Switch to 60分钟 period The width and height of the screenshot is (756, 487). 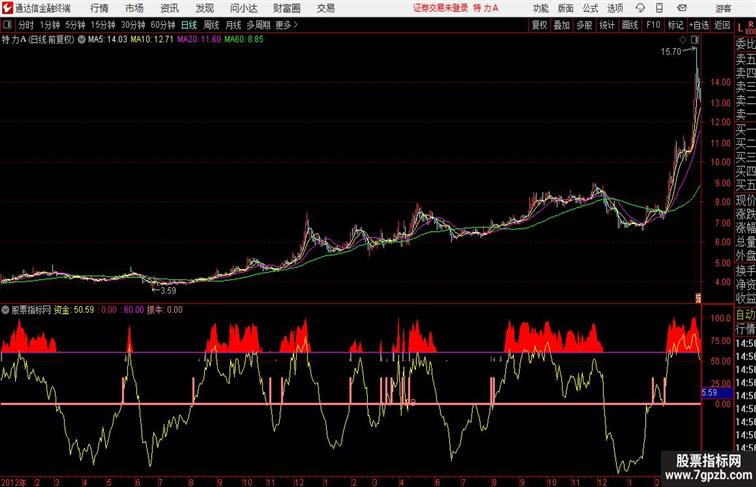[162, 25]
